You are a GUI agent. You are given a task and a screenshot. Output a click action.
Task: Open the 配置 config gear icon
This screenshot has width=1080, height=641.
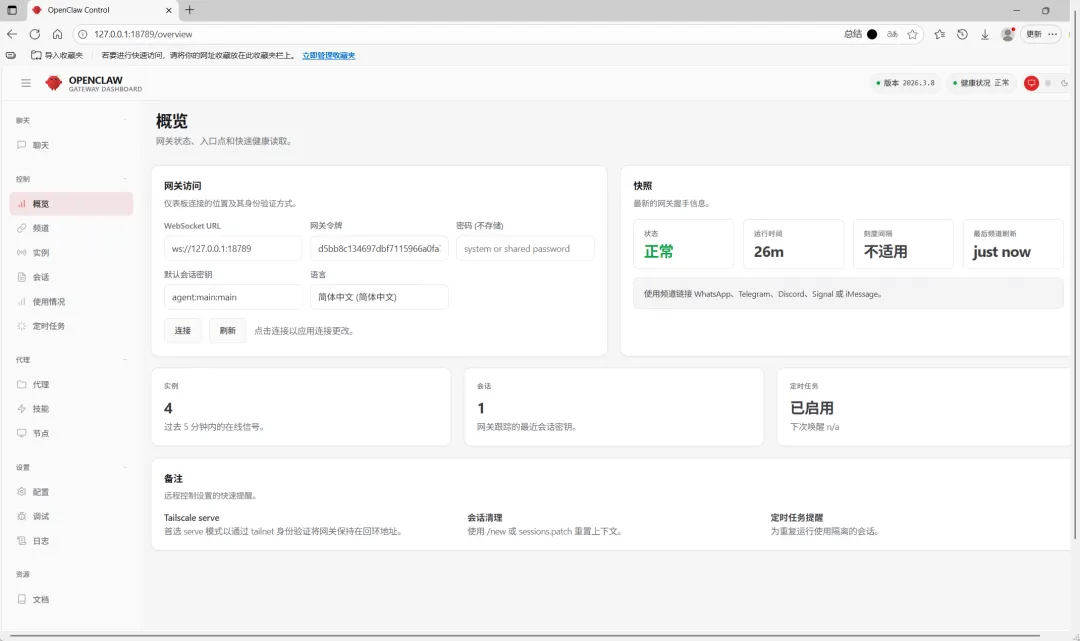click(21, 492)
